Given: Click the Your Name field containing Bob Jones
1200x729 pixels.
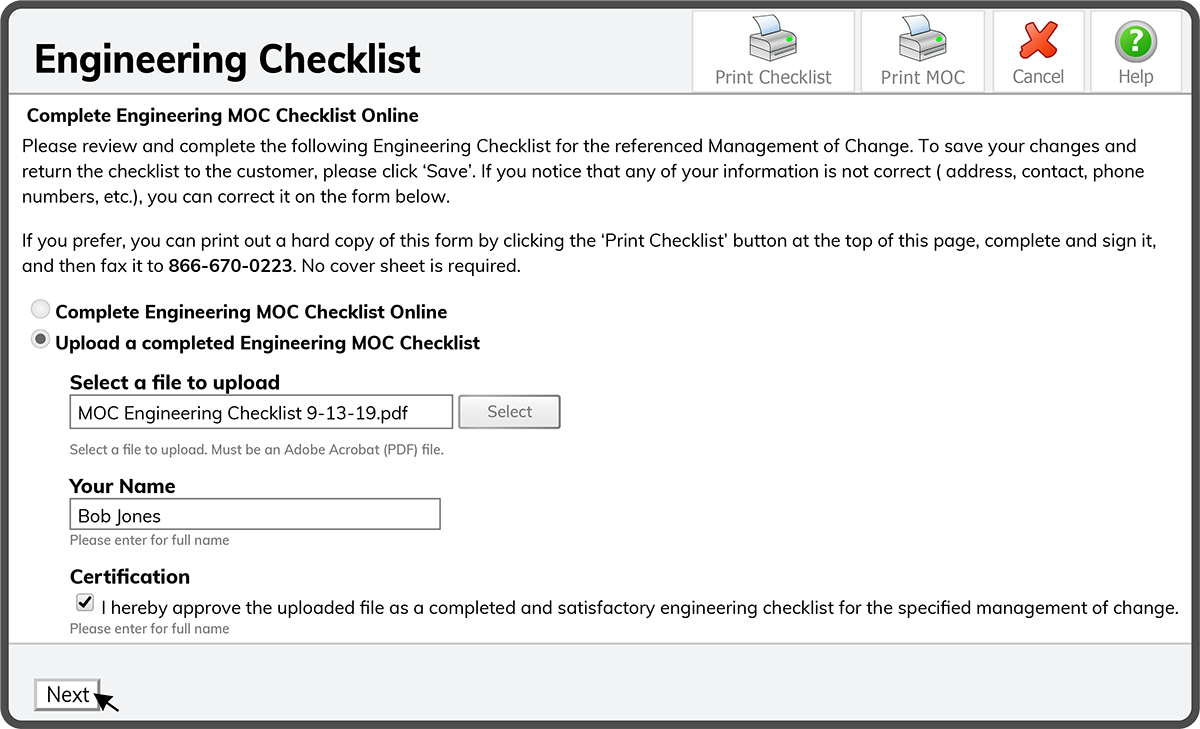Looking at the screenshot, I should (x=254, y=515).
